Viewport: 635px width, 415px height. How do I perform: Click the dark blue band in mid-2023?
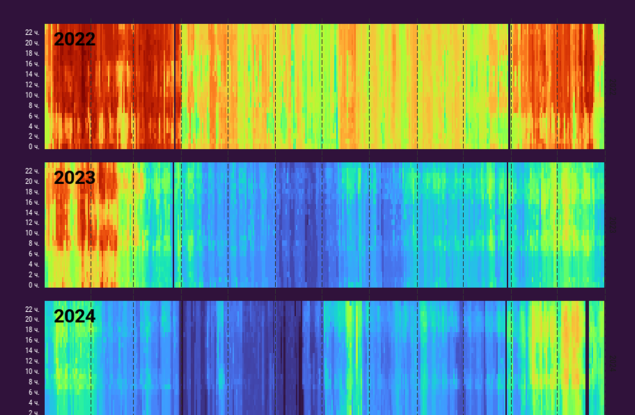[300, 225]
